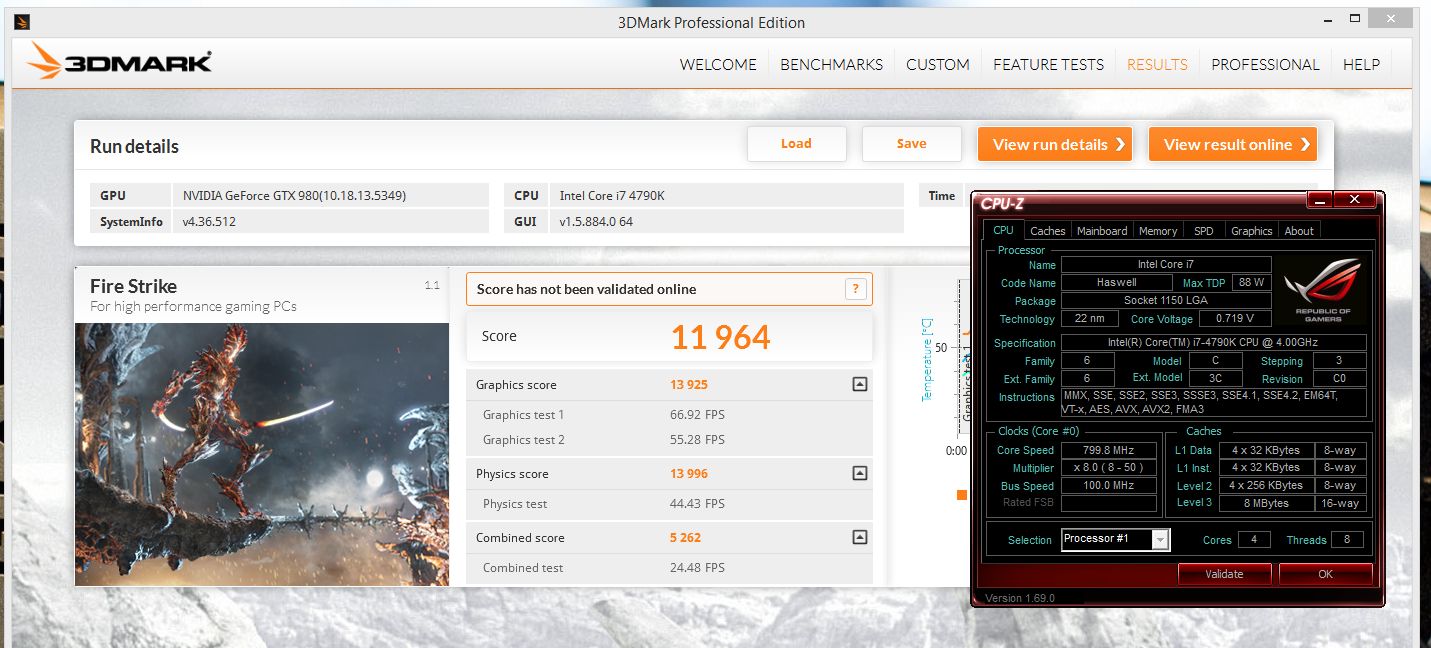Click the 3DMark app icon in the title bar
Viewport: 1431px width, 648px height.
coord(22,21)
